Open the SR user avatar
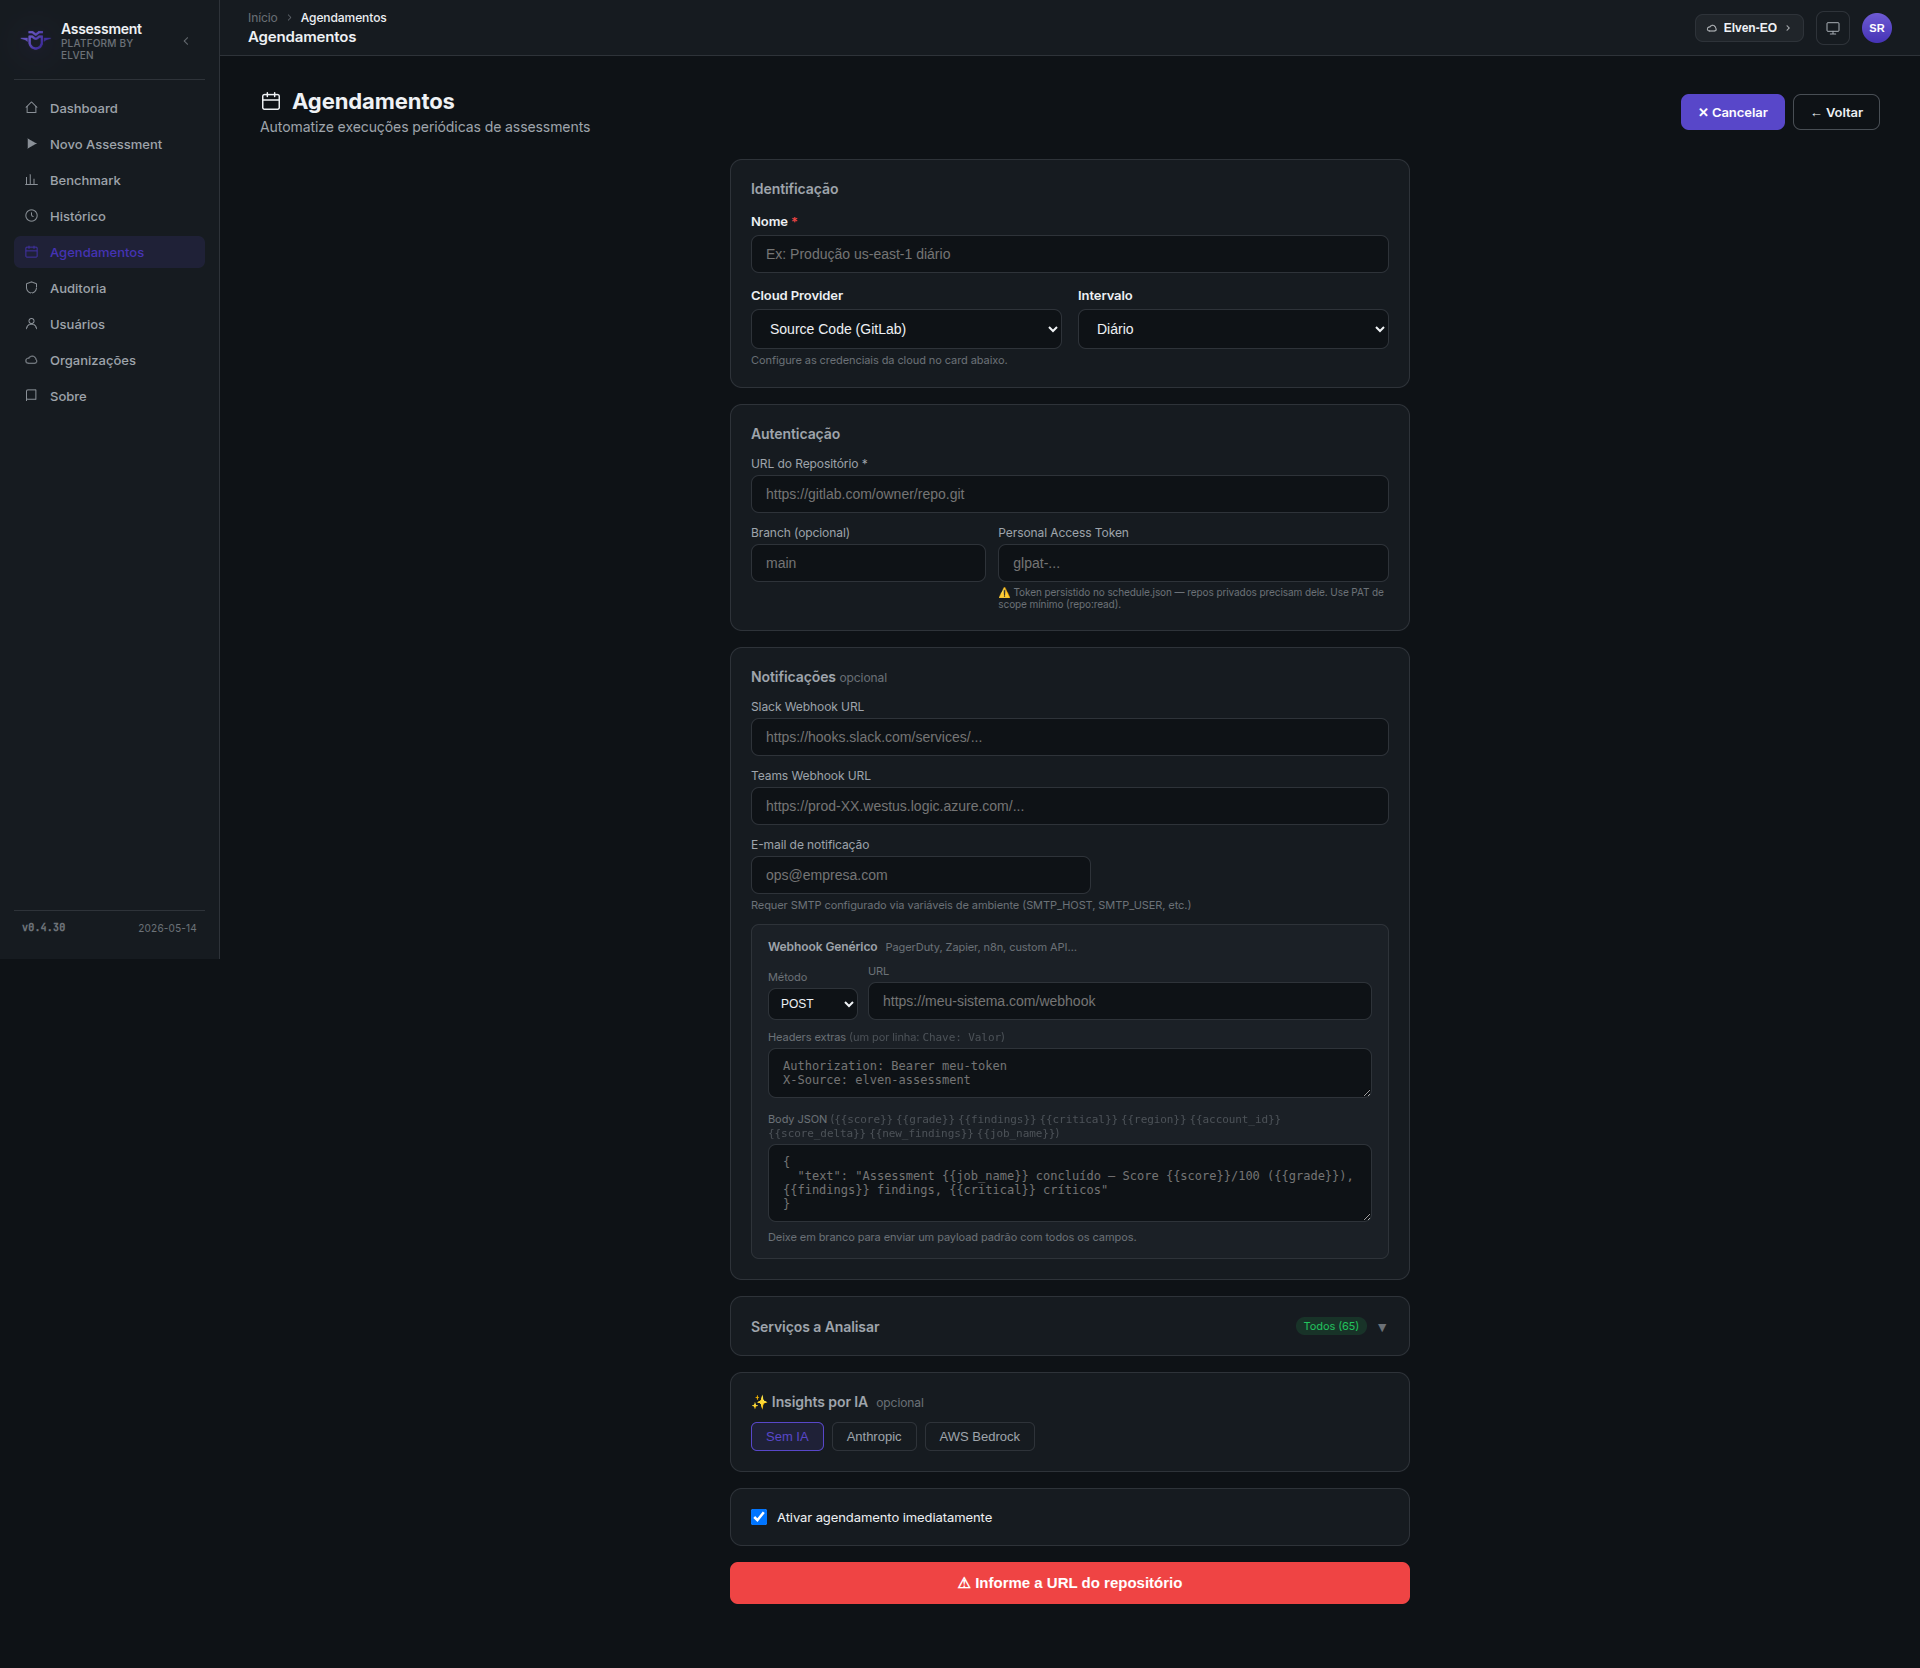This screenshot has height=1668, width=1920. click(x=1877, y=28)
